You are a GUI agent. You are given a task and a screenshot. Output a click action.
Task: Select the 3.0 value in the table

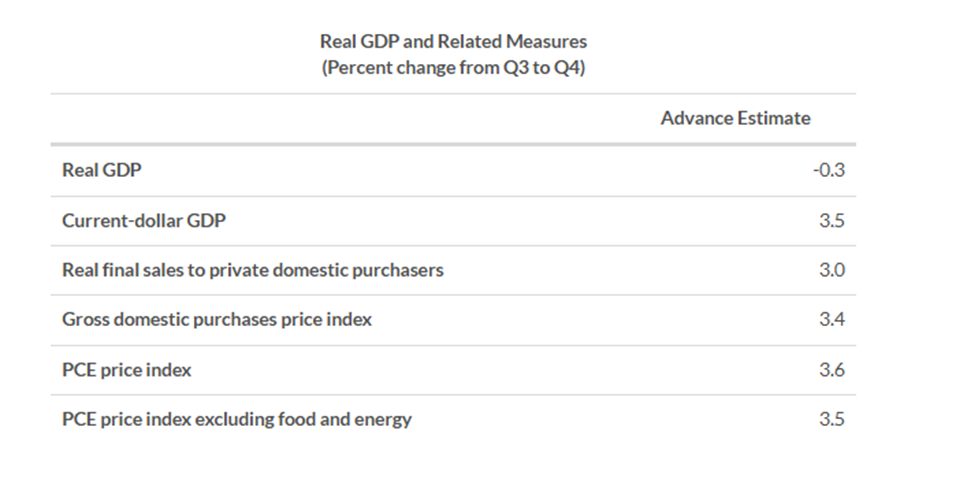832,270
